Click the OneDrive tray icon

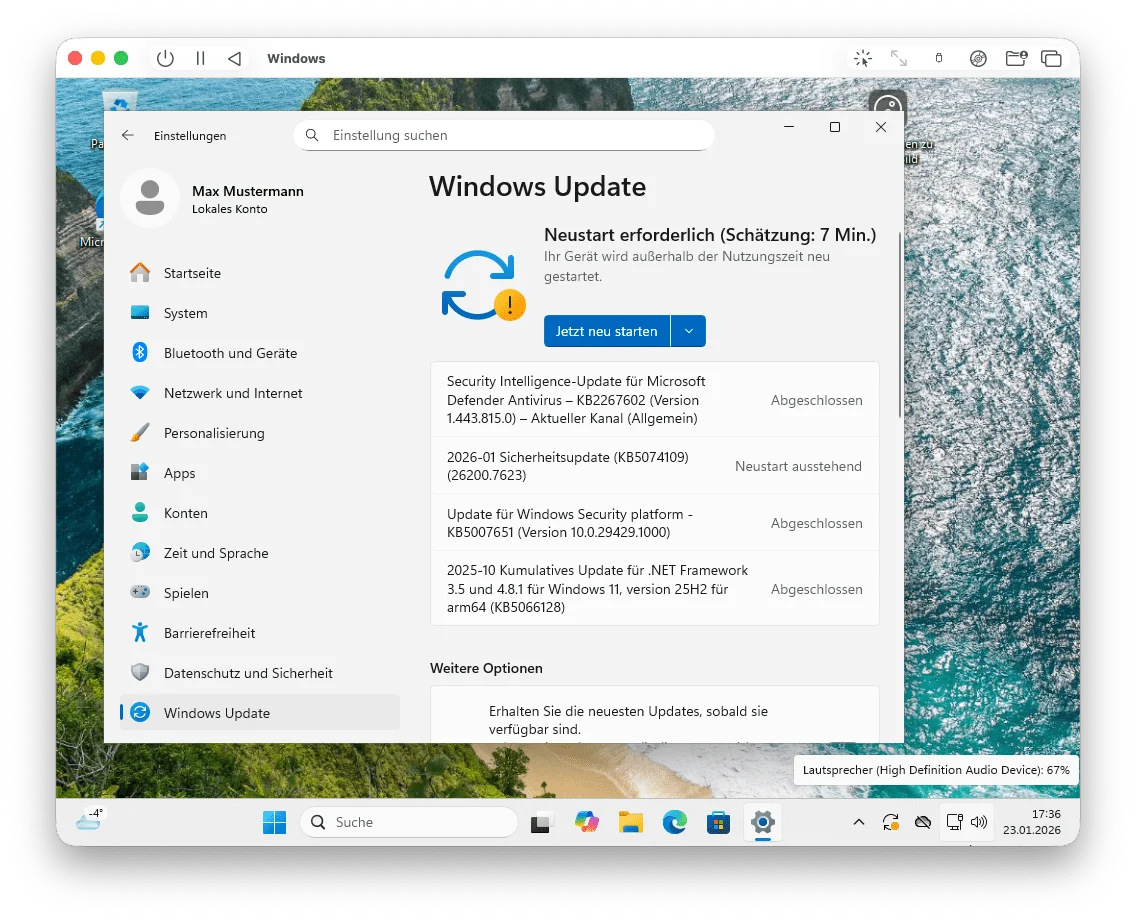[x=922, y=822]
